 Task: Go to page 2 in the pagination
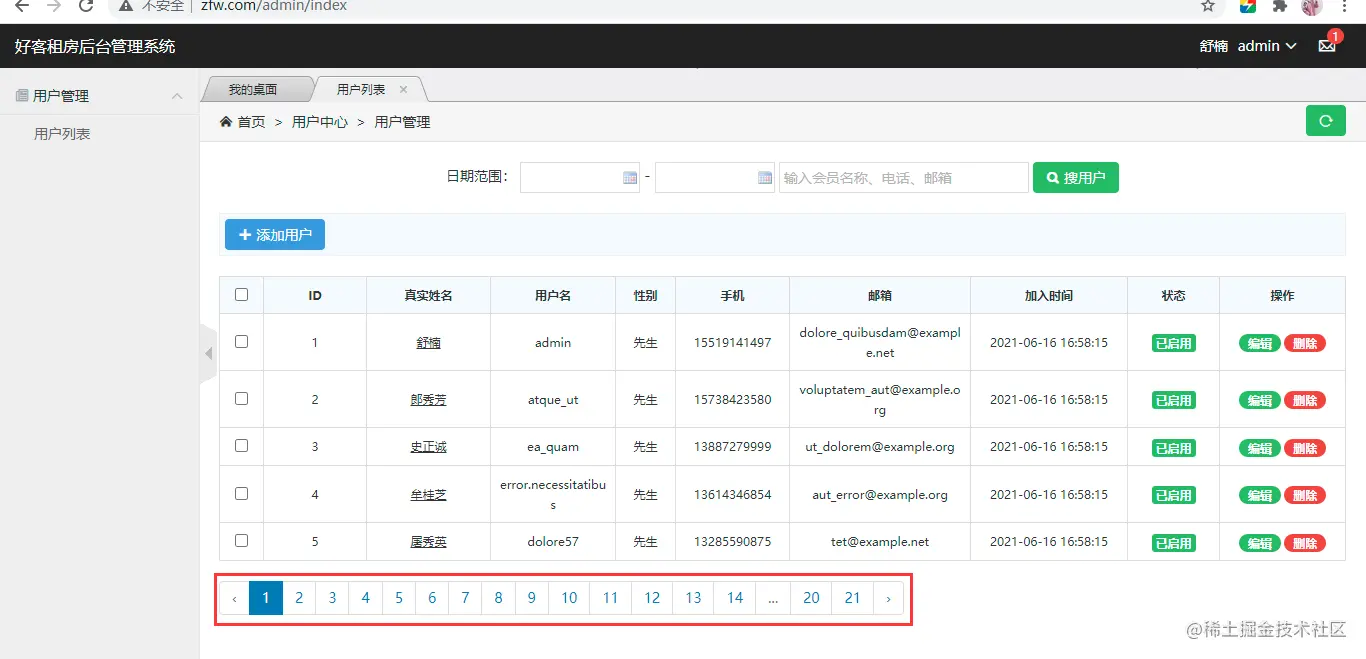click(x=299, y=598)
